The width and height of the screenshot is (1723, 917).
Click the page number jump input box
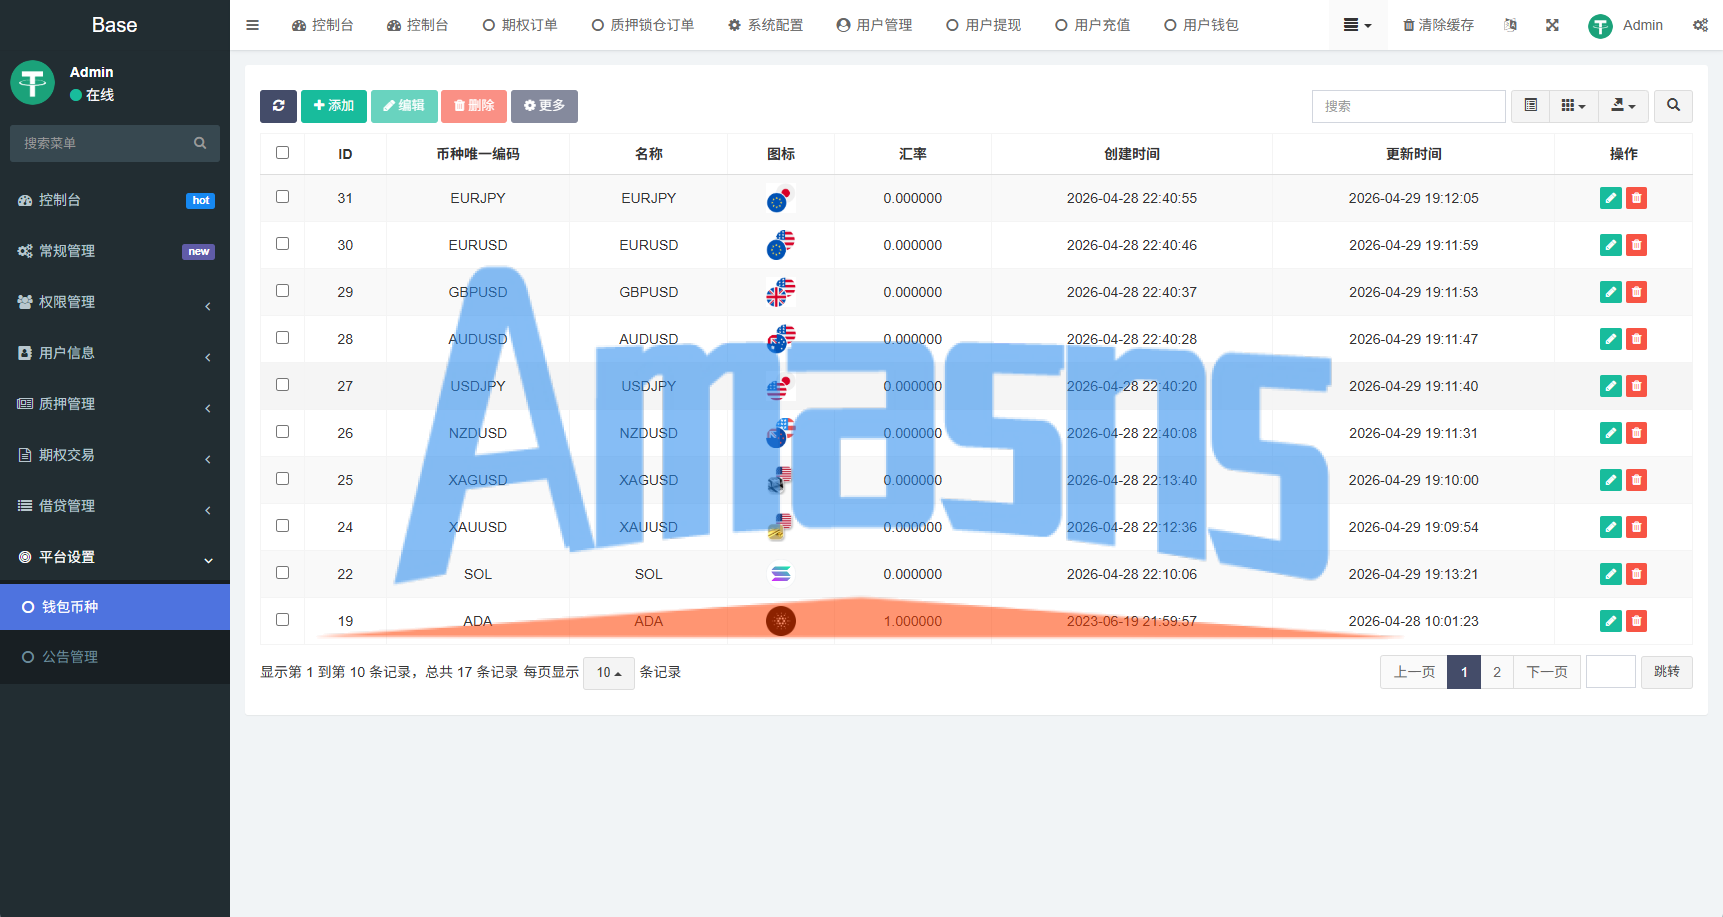1610,672
